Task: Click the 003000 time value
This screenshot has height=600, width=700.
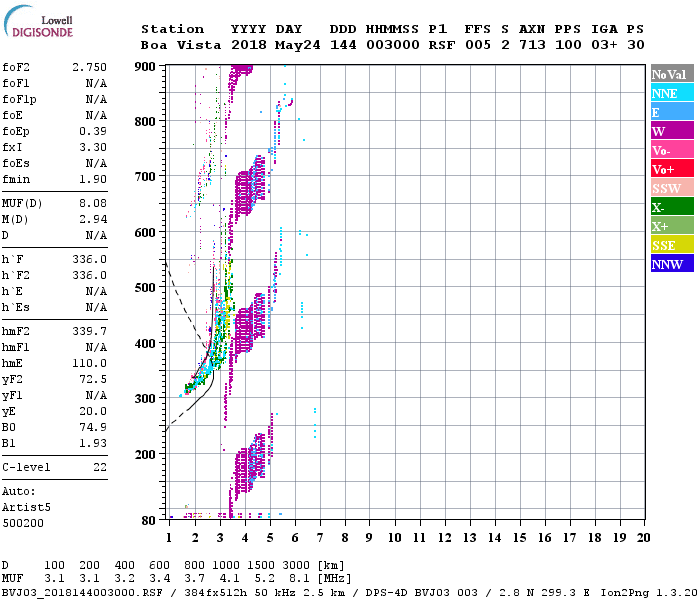Action: coord(393,45)
